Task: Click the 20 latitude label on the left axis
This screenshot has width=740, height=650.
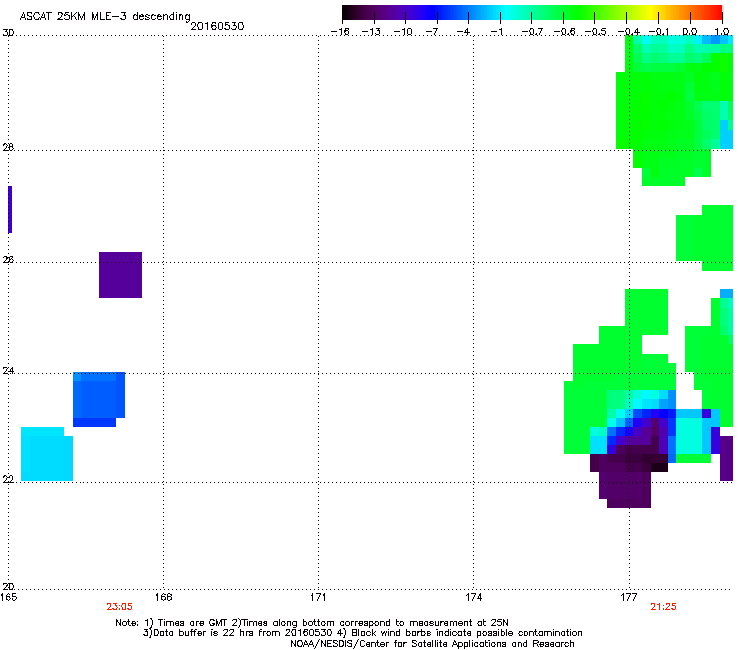Action: [8, 587]
